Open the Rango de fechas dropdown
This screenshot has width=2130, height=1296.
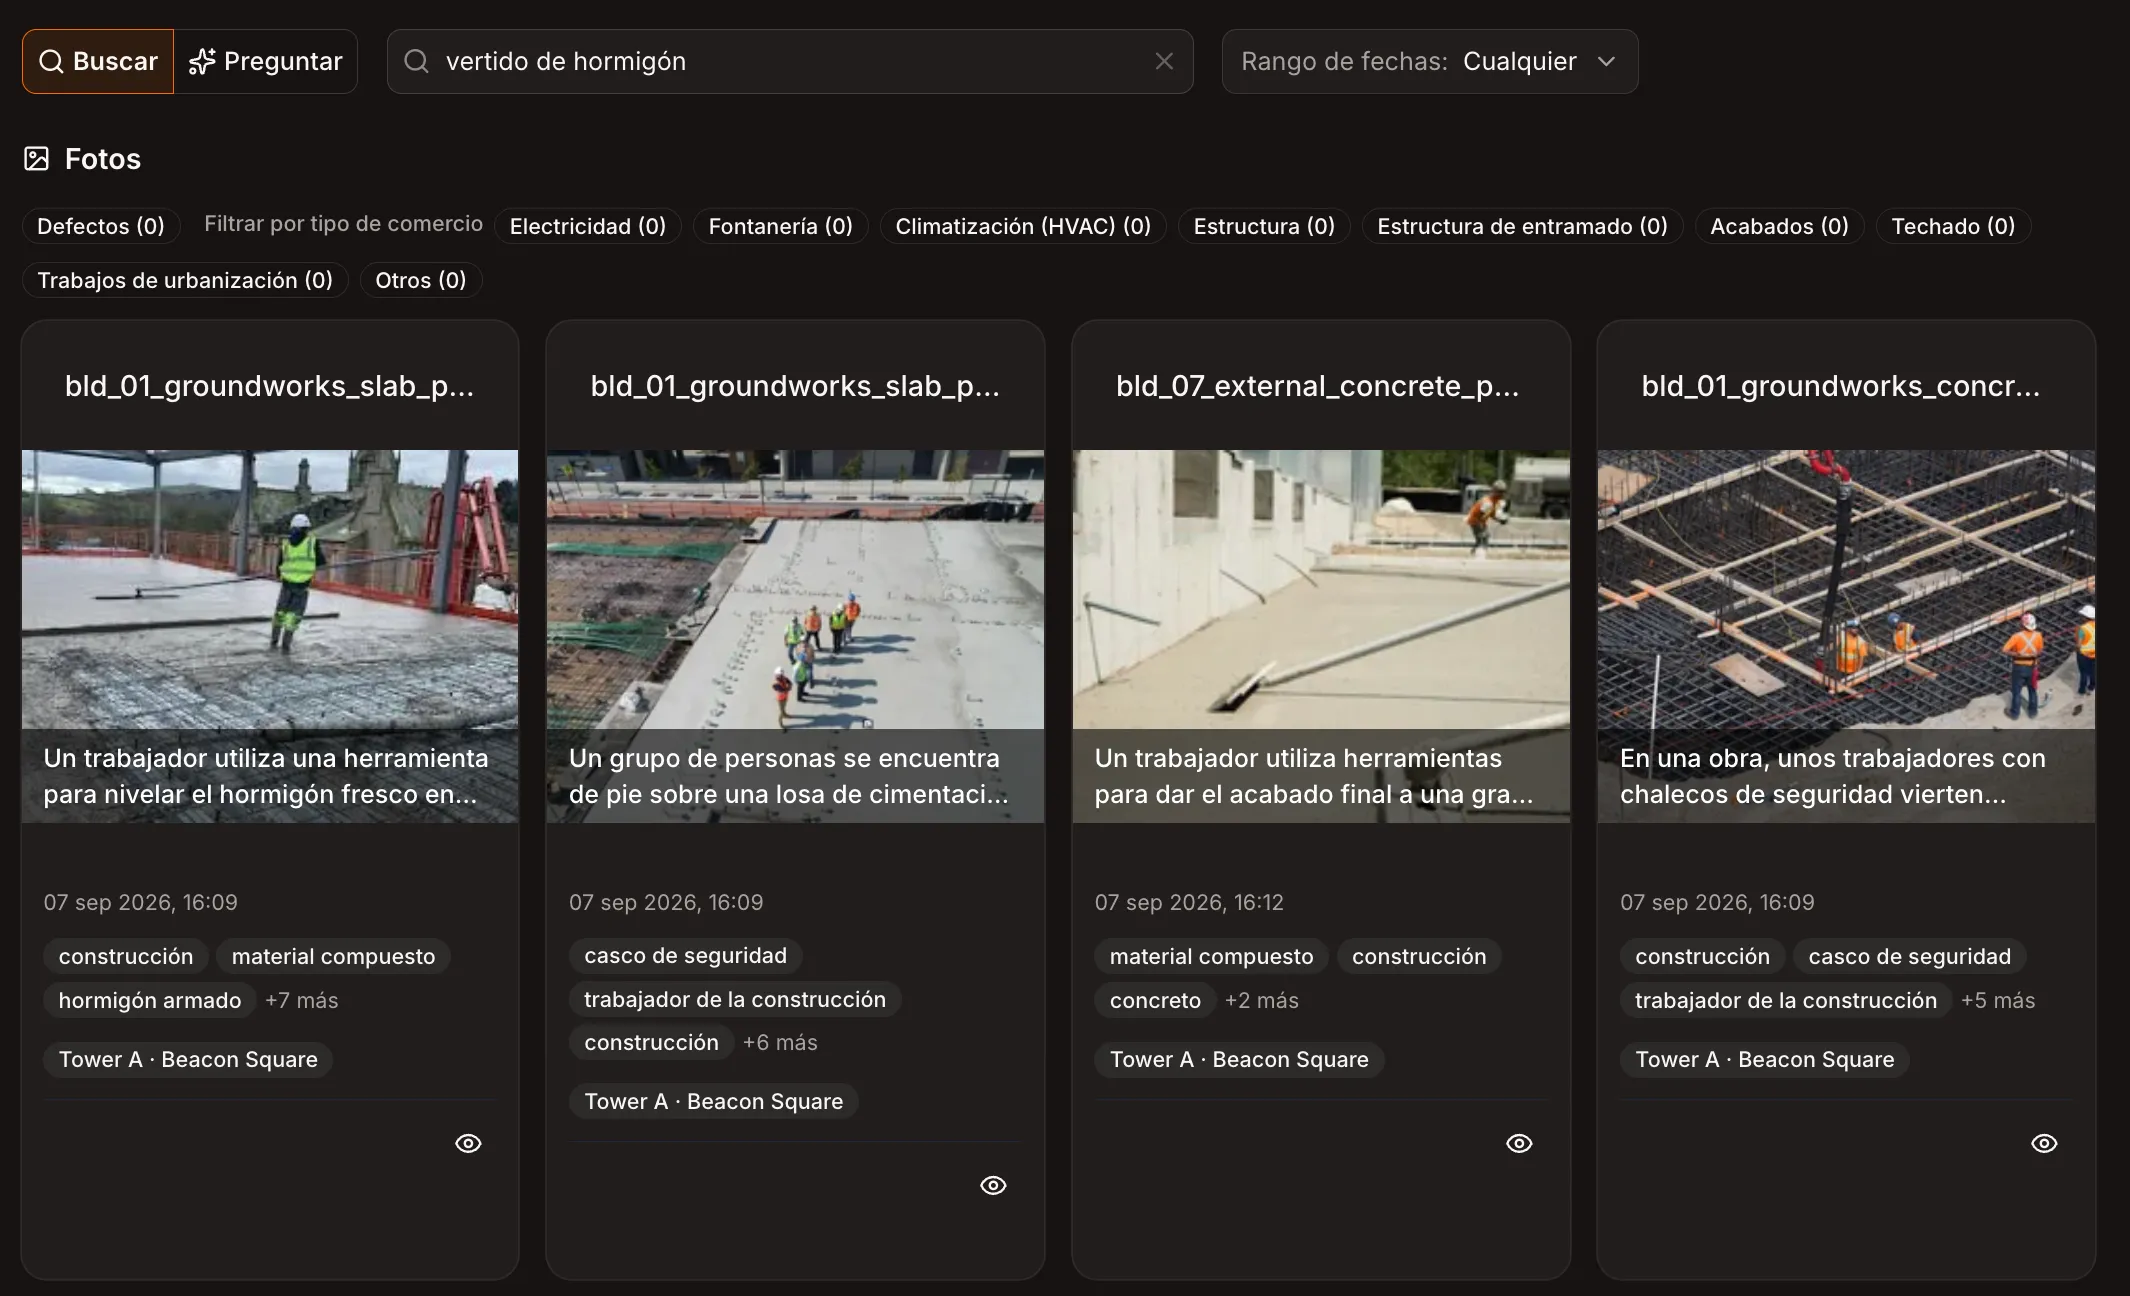pyautogui.click(x=1430, y=61)
